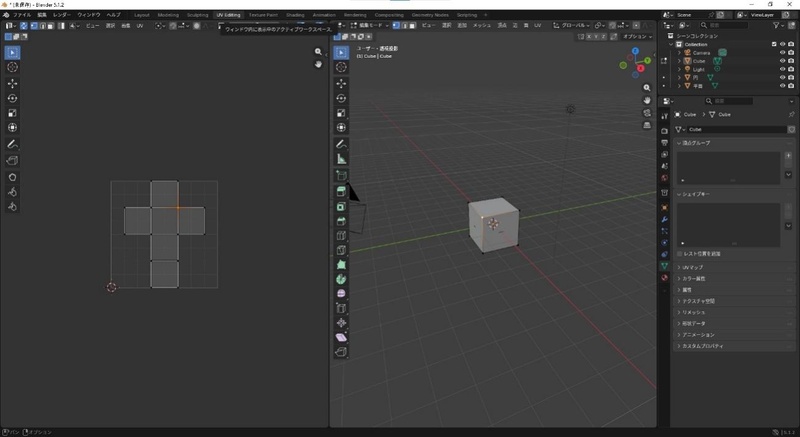Select the Knife tool

(x=341, y=250)
